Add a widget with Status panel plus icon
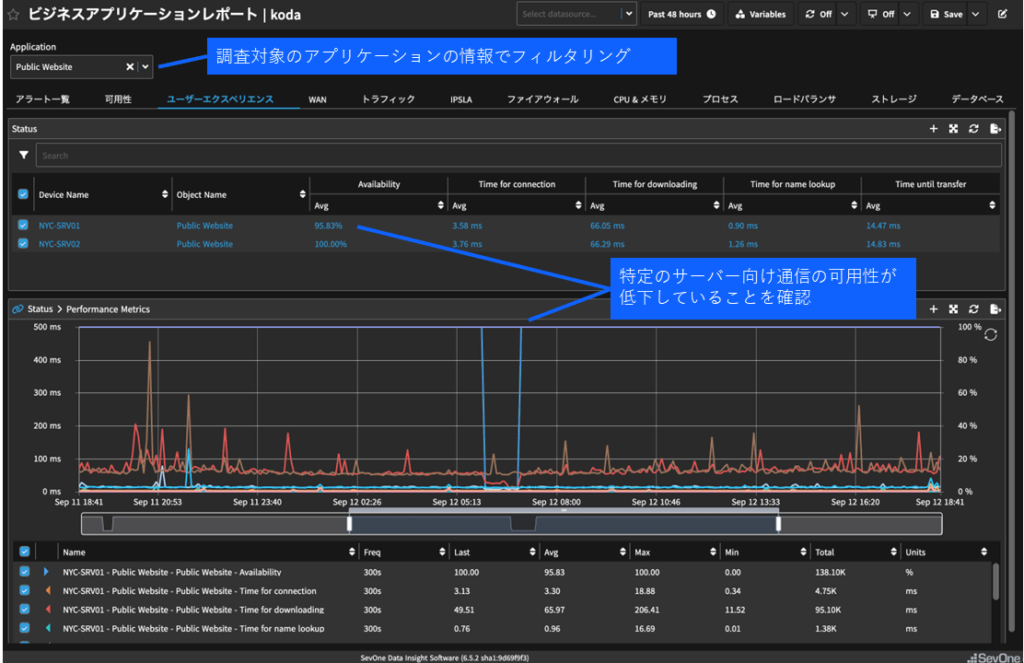This screenshot has height=663, width=1024. tap(934, 129)
